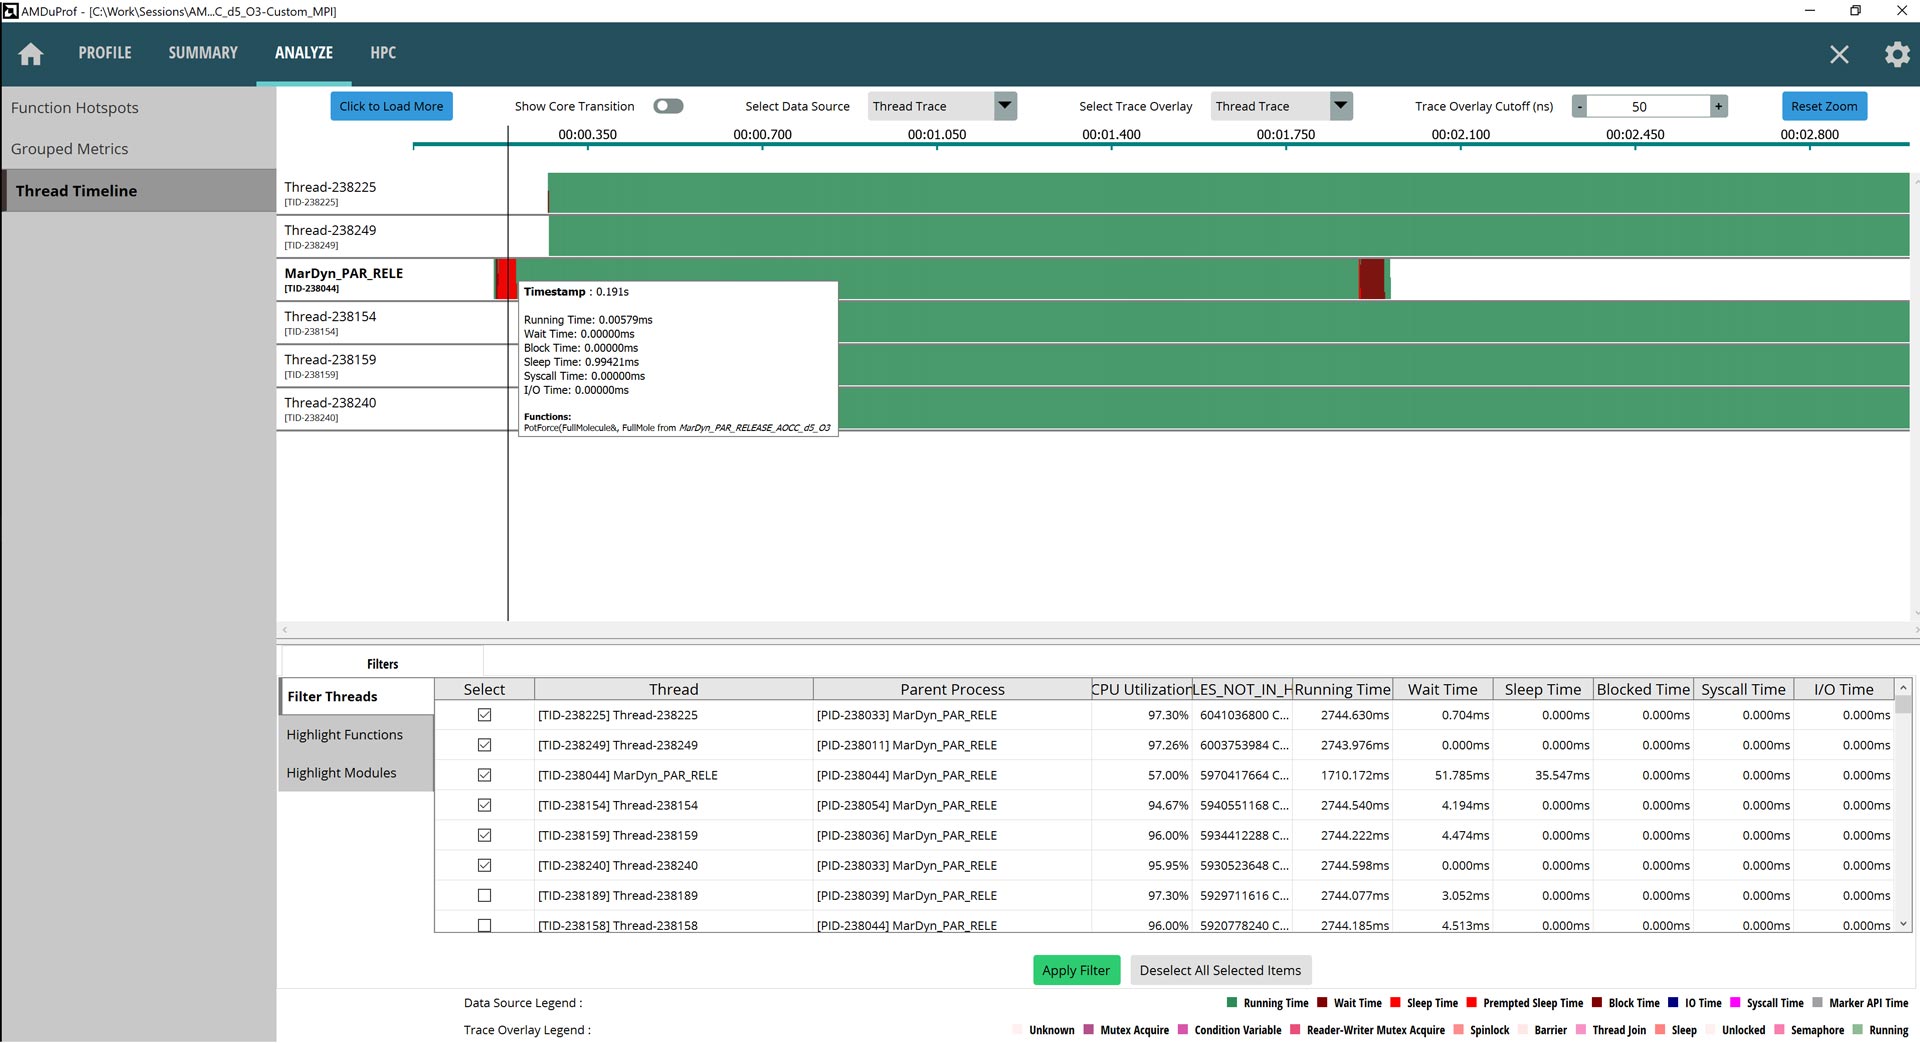Click Wait Time legend dark red swatch
This screenshot has height=1043, width=1920.
1322,1003
